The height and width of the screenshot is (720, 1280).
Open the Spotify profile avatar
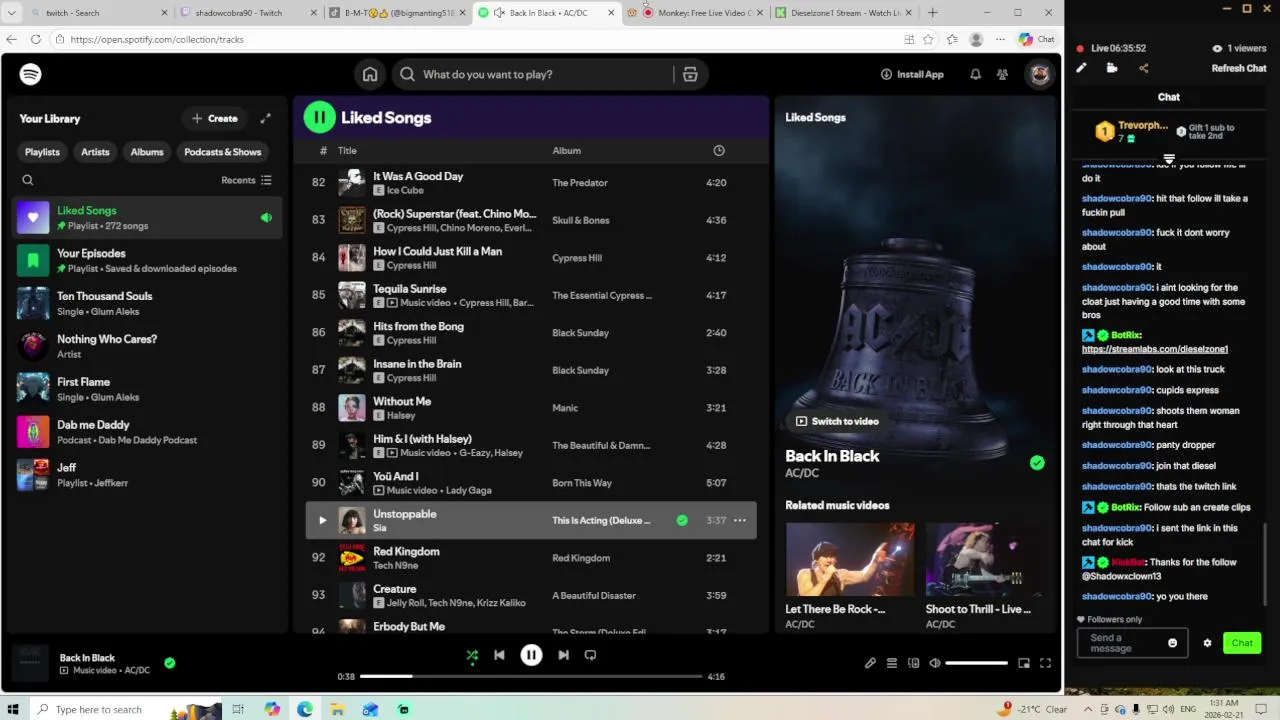(1040, 74)
